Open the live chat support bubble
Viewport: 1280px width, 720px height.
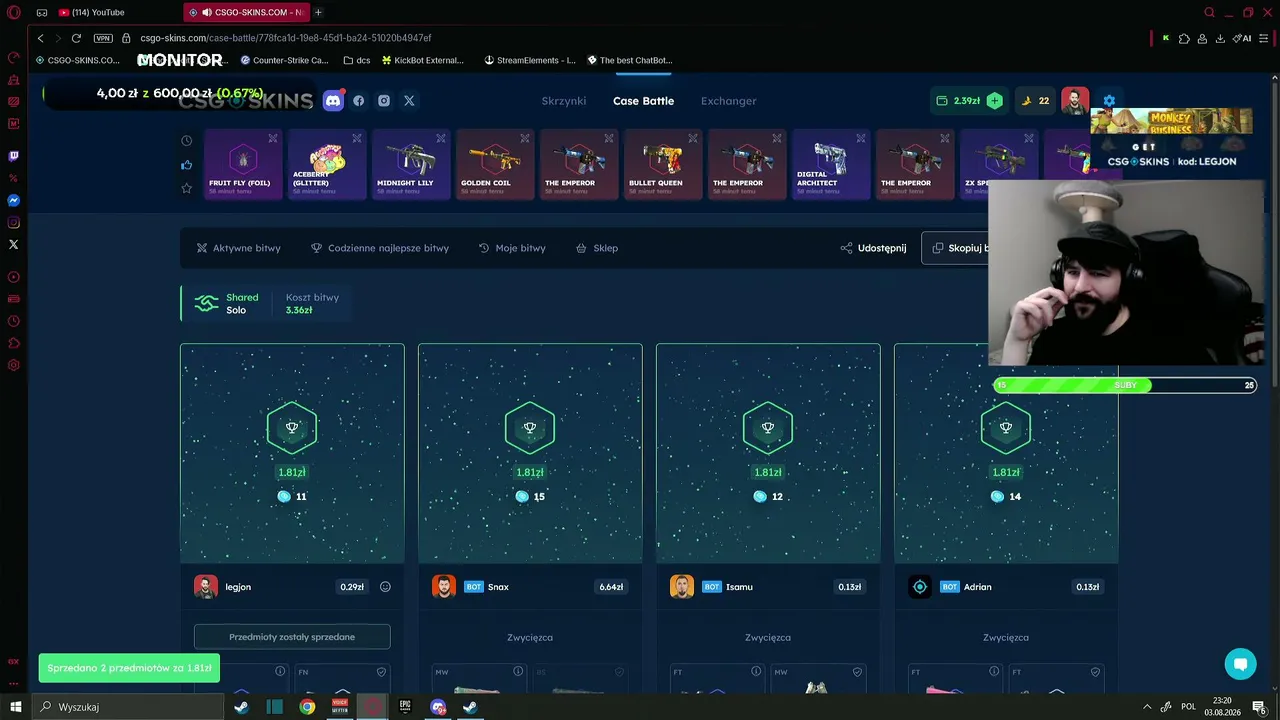coord(1240,663)
